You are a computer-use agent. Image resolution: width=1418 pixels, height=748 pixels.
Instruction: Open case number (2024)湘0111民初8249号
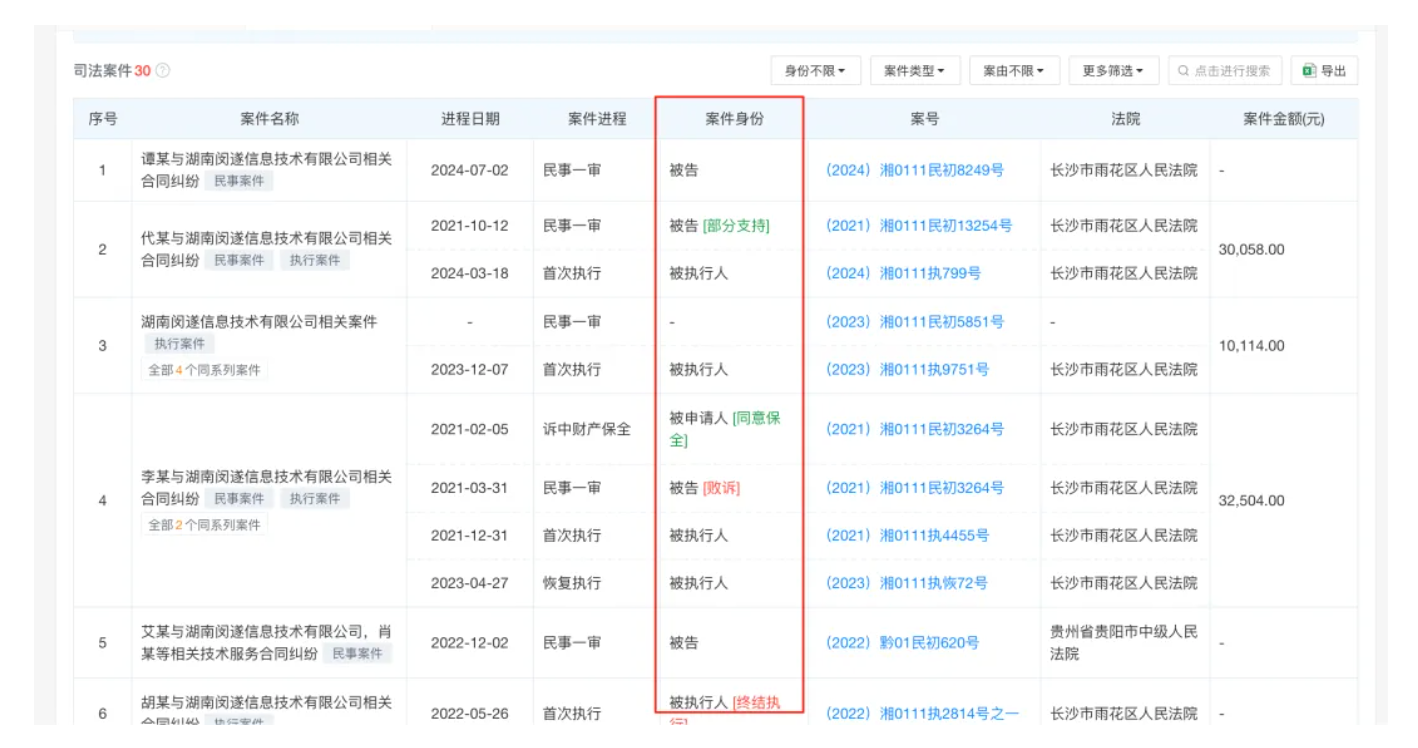(x=914, y=170)
